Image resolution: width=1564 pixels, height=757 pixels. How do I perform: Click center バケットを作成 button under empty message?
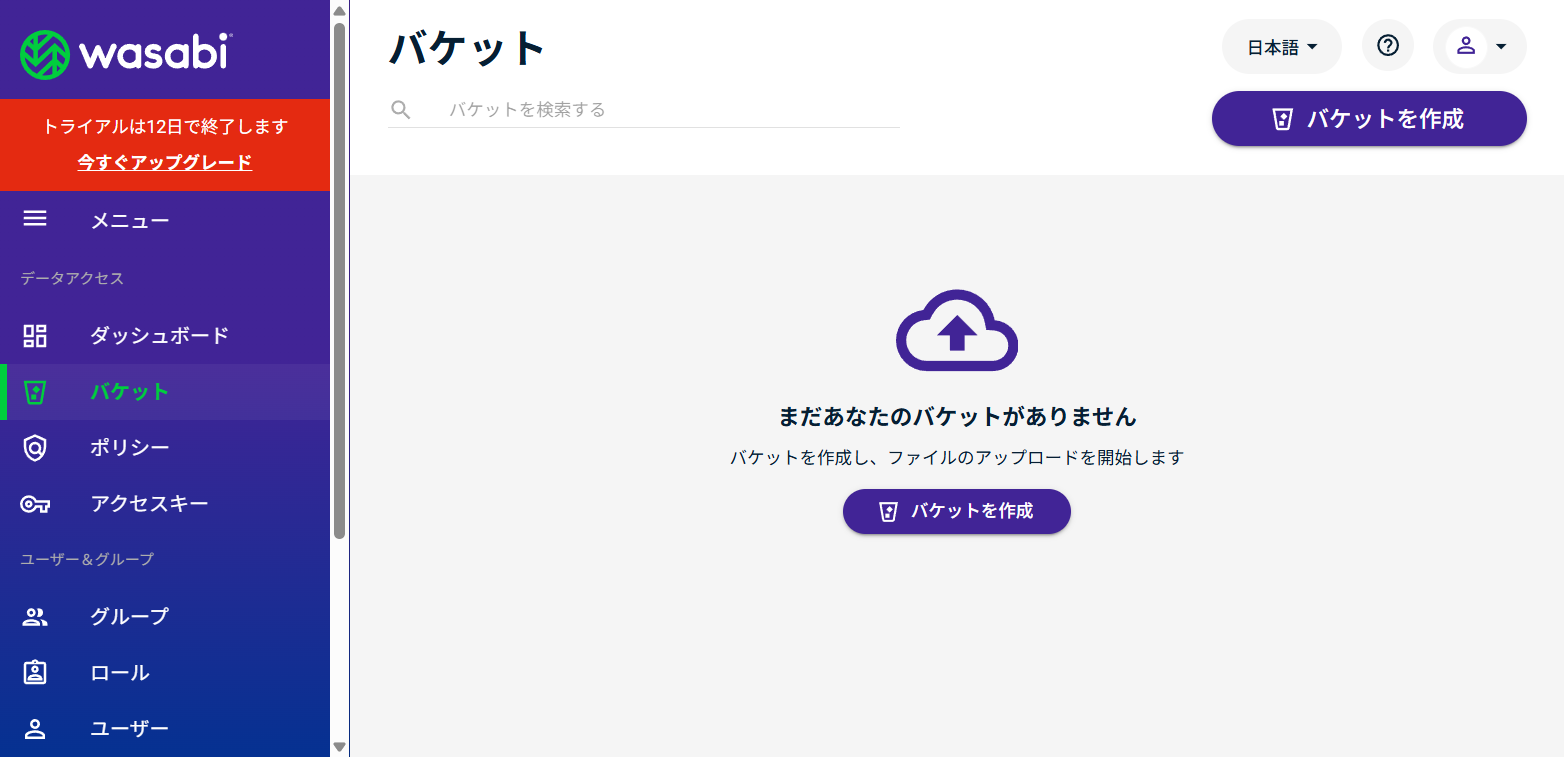(957, 511)
